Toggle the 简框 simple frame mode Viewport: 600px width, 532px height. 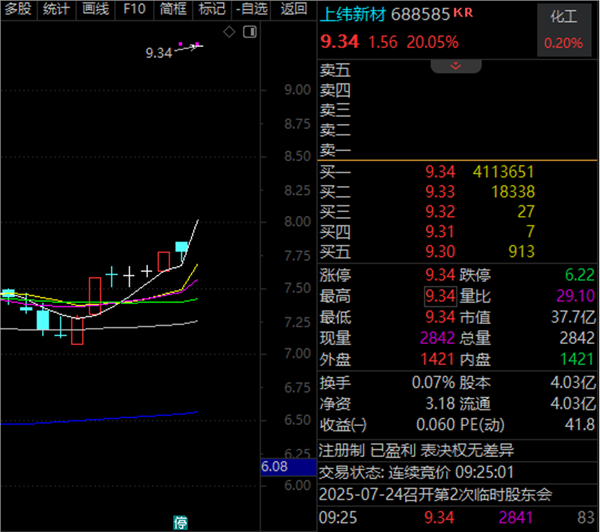173,9
